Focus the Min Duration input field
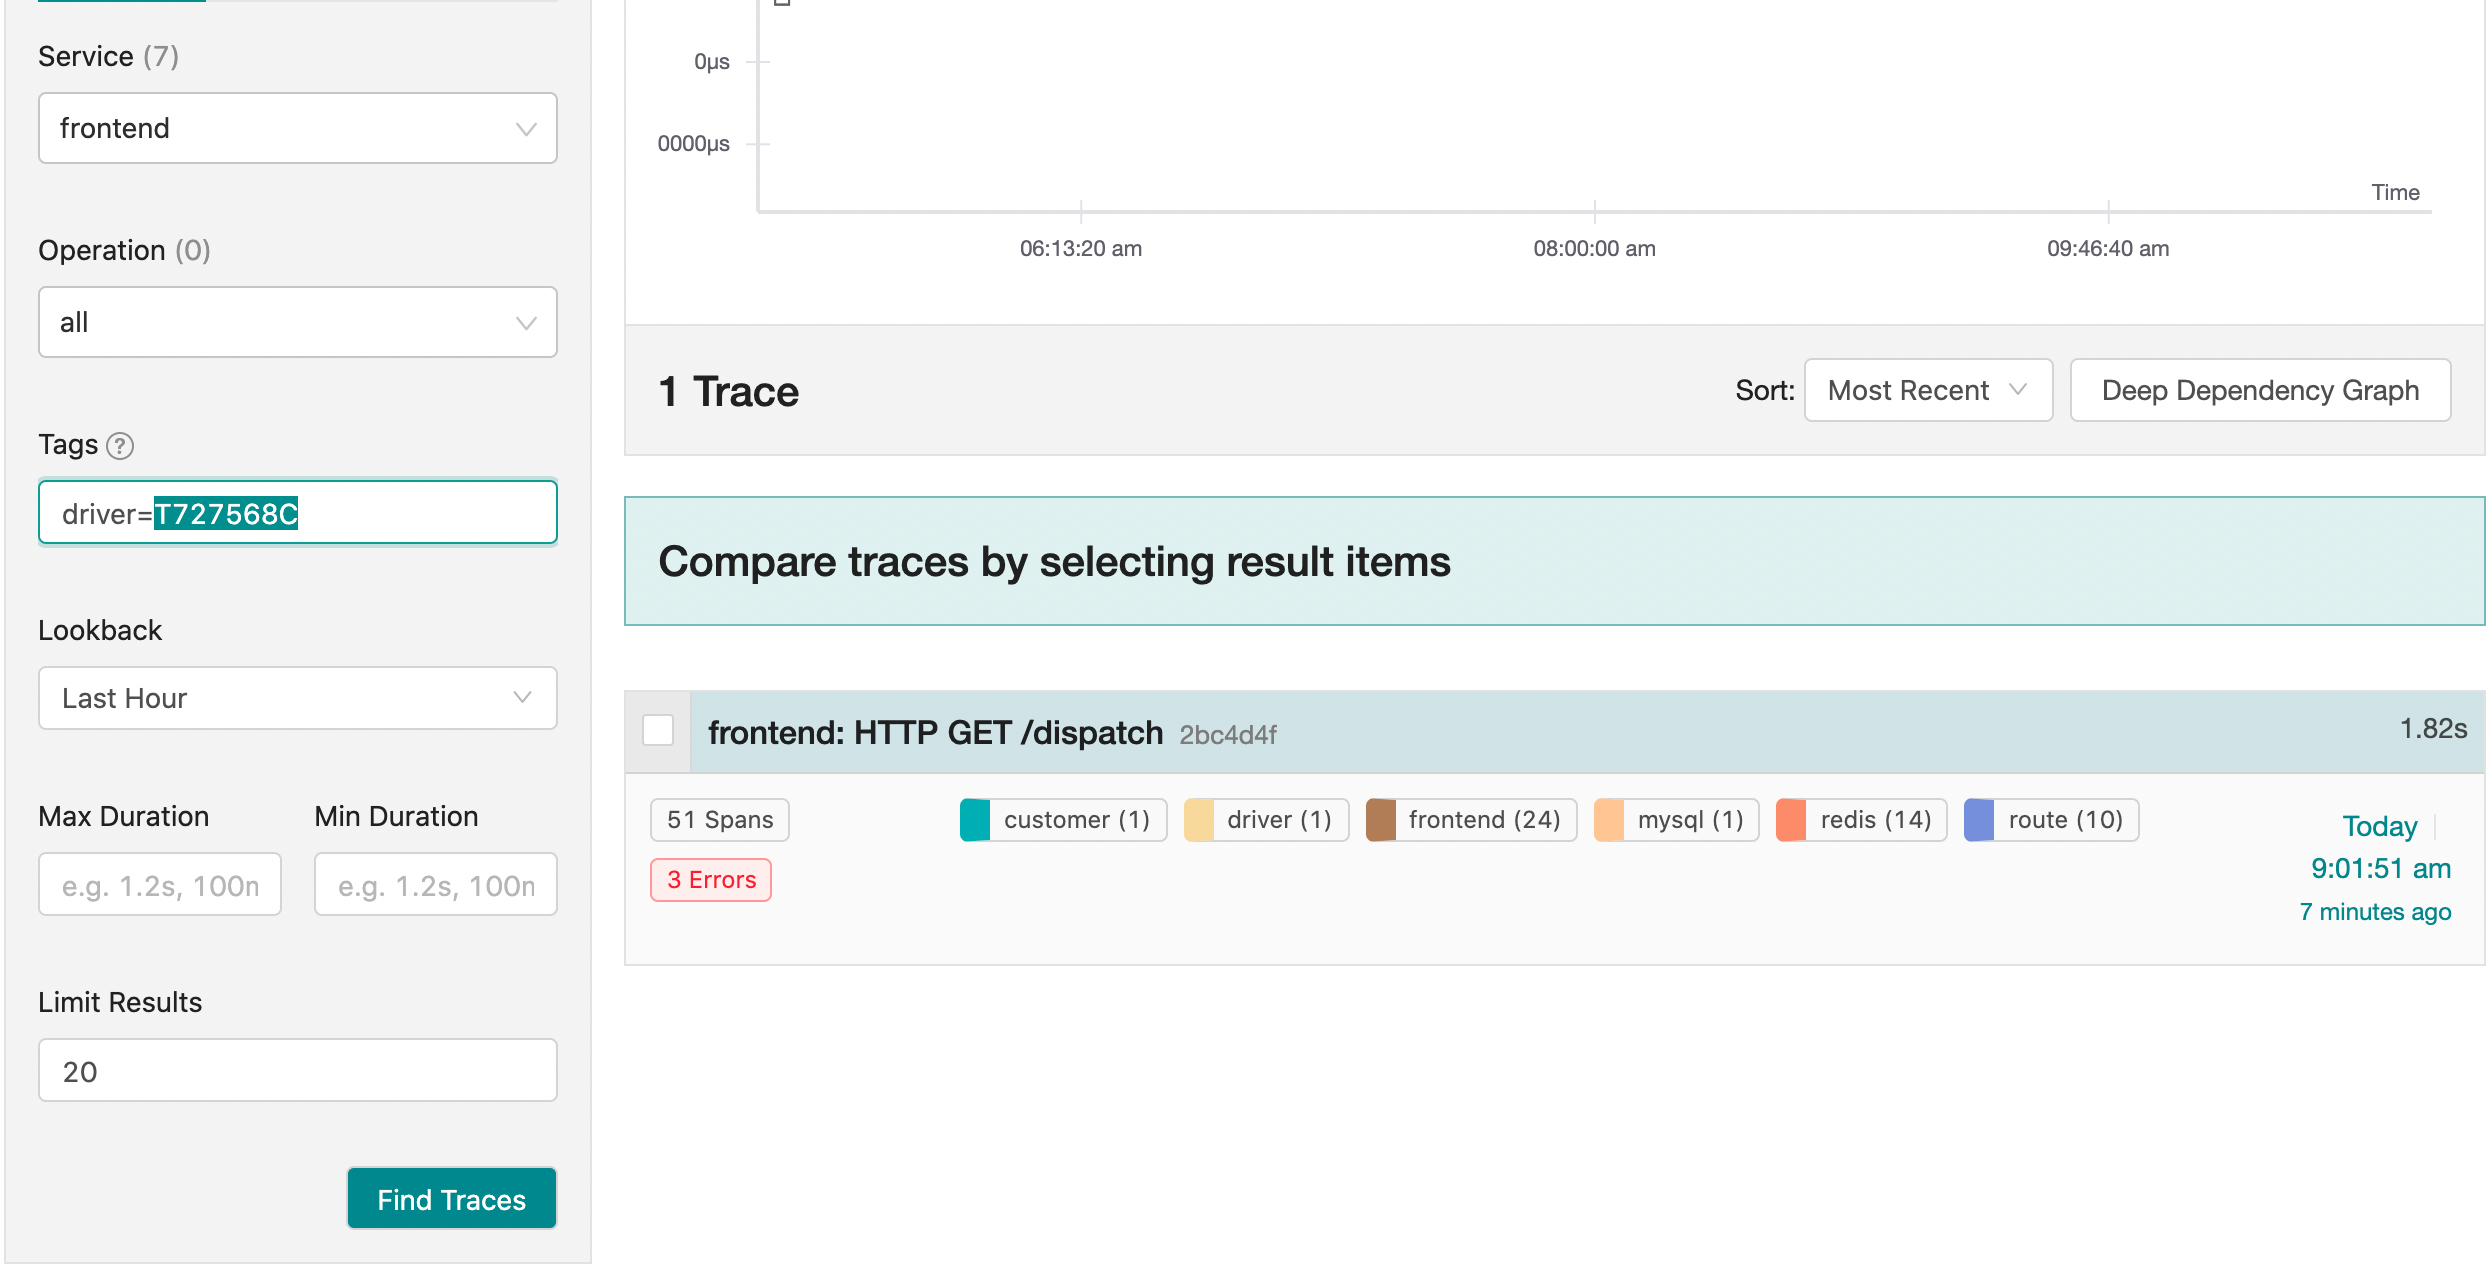Image resolution: width=2492 pixels, height=1270 pixels. coord(435,885)
